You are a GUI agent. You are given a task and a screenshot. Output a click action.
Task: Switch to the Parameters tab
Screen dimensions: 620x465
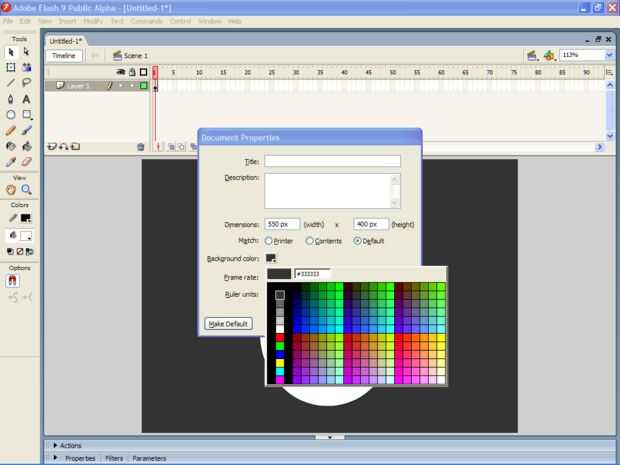tap(149, 458)
